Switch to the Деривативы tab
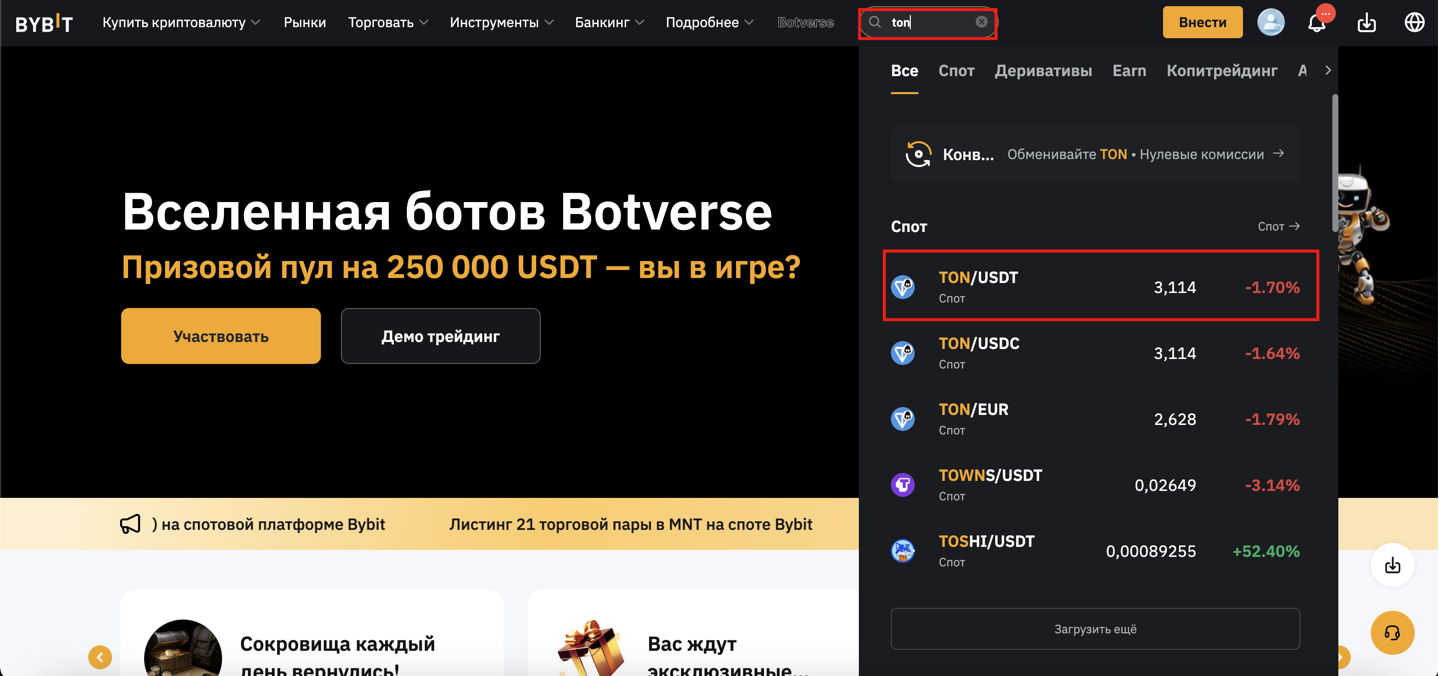 coord(1043,71)
